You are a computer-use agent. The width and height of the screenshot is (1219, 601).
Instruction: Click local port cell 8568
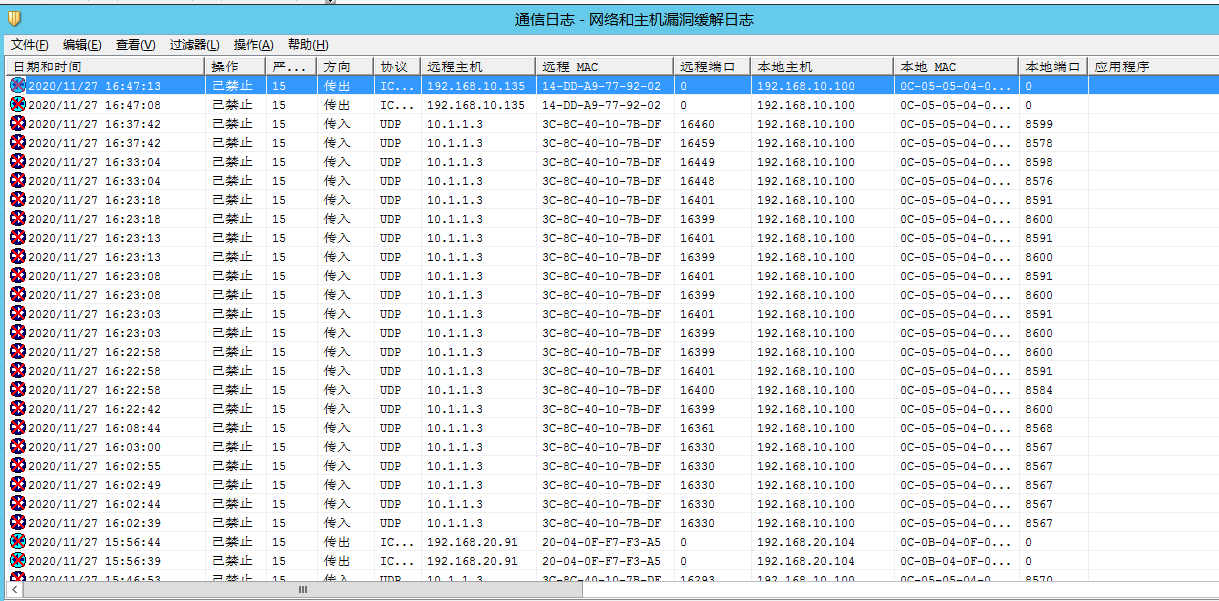click(x=1038, y=428)
